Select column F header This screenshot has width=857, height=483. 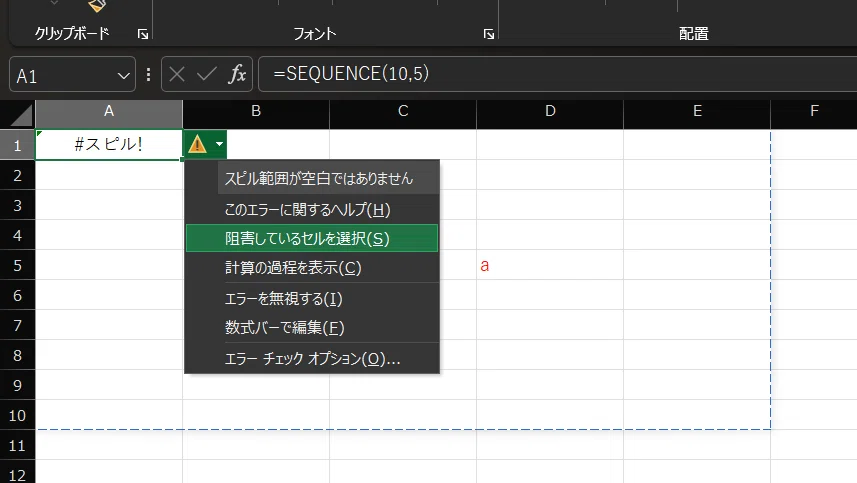pyautogui.click(x=814, y=114)
